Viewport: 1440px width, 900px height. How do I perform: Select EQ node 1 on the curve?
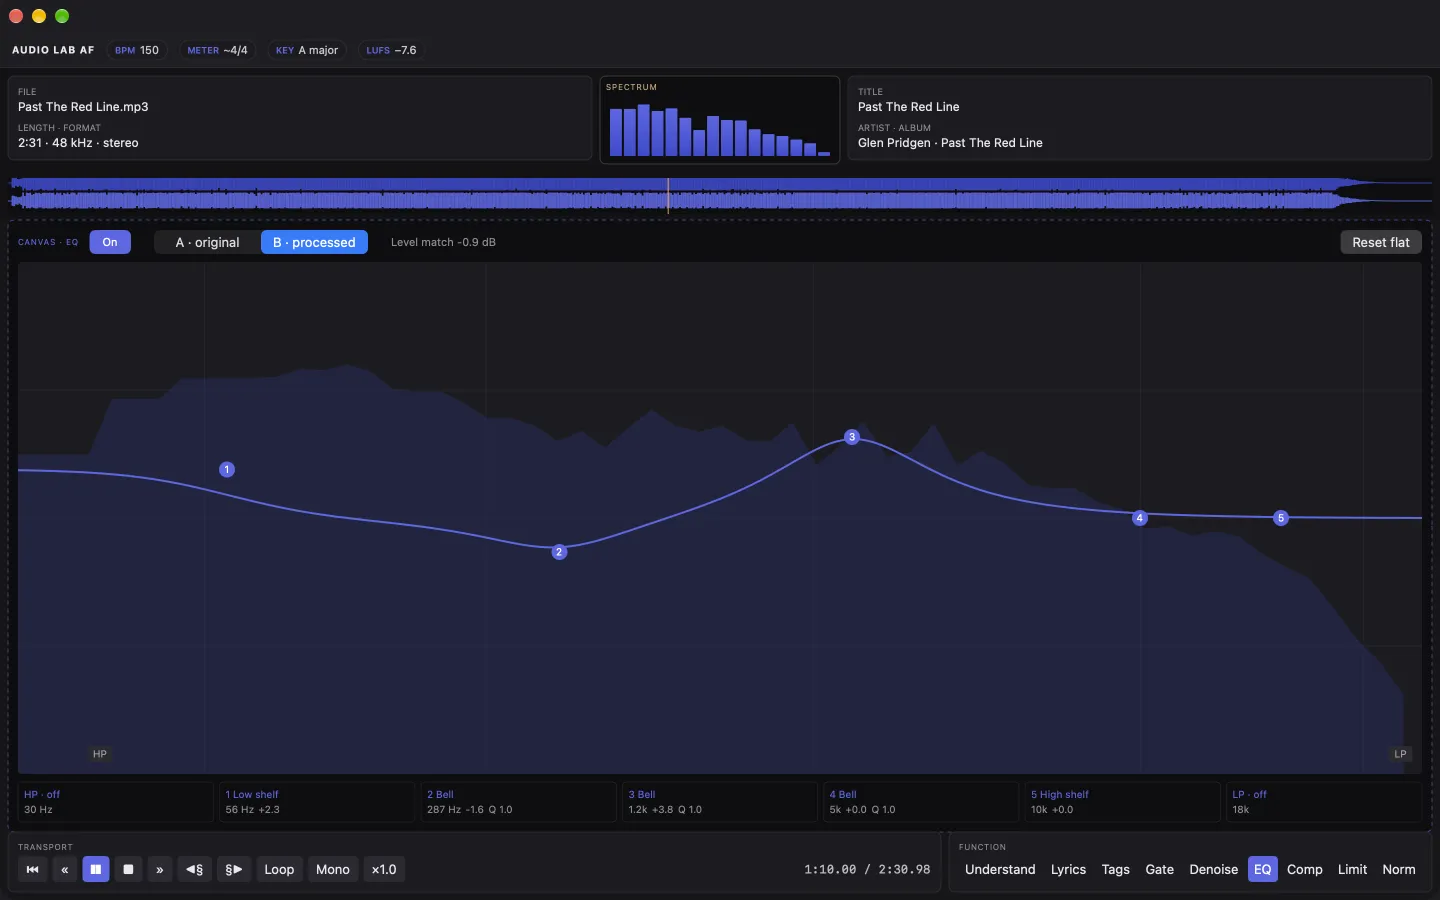pyautogui.click(x=227, y=469)
